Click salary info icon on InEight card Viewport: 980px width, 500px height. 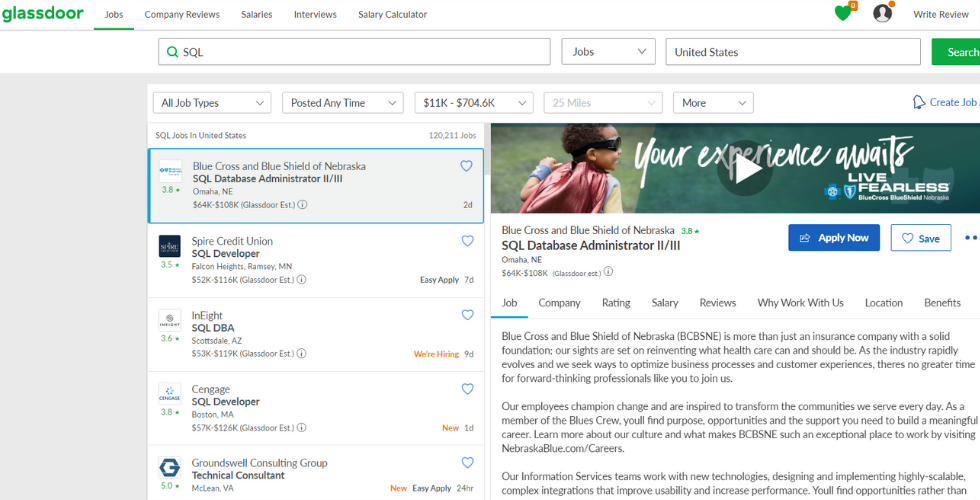click(x=301, y=353)
